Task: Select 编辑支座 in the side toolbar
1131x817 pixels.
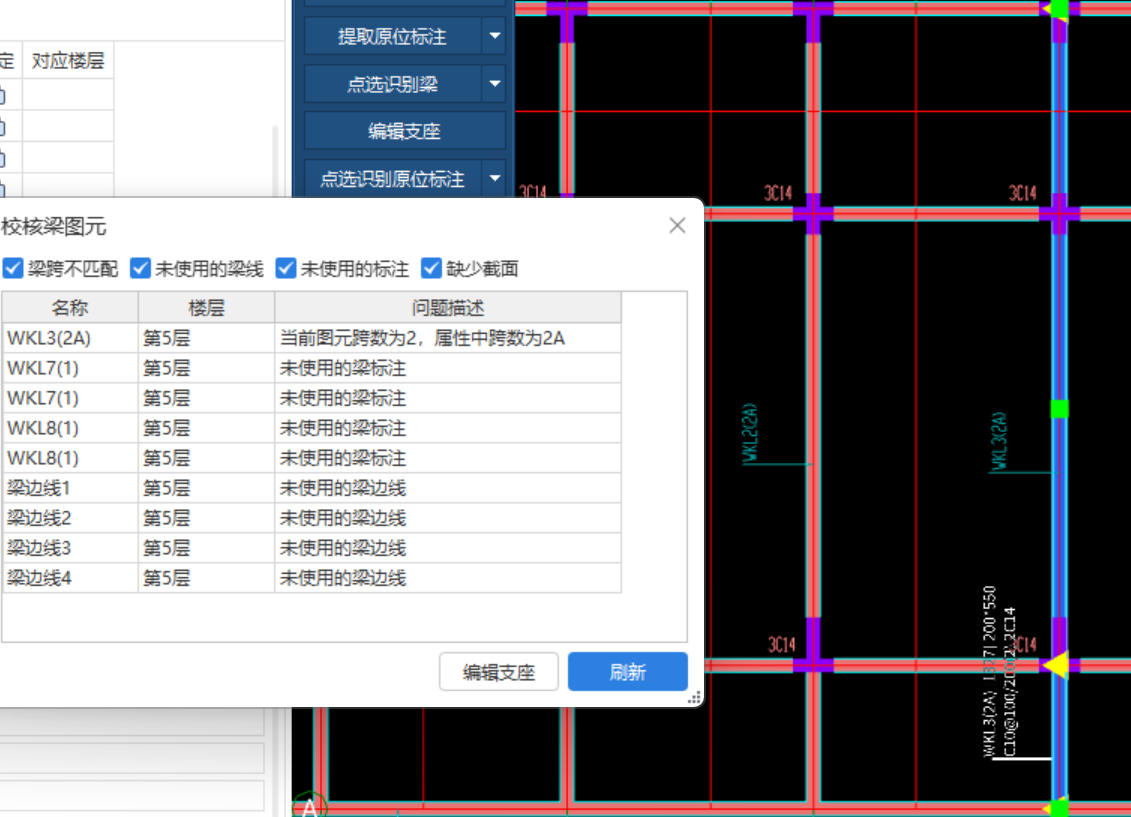Action: pos(404,130)
